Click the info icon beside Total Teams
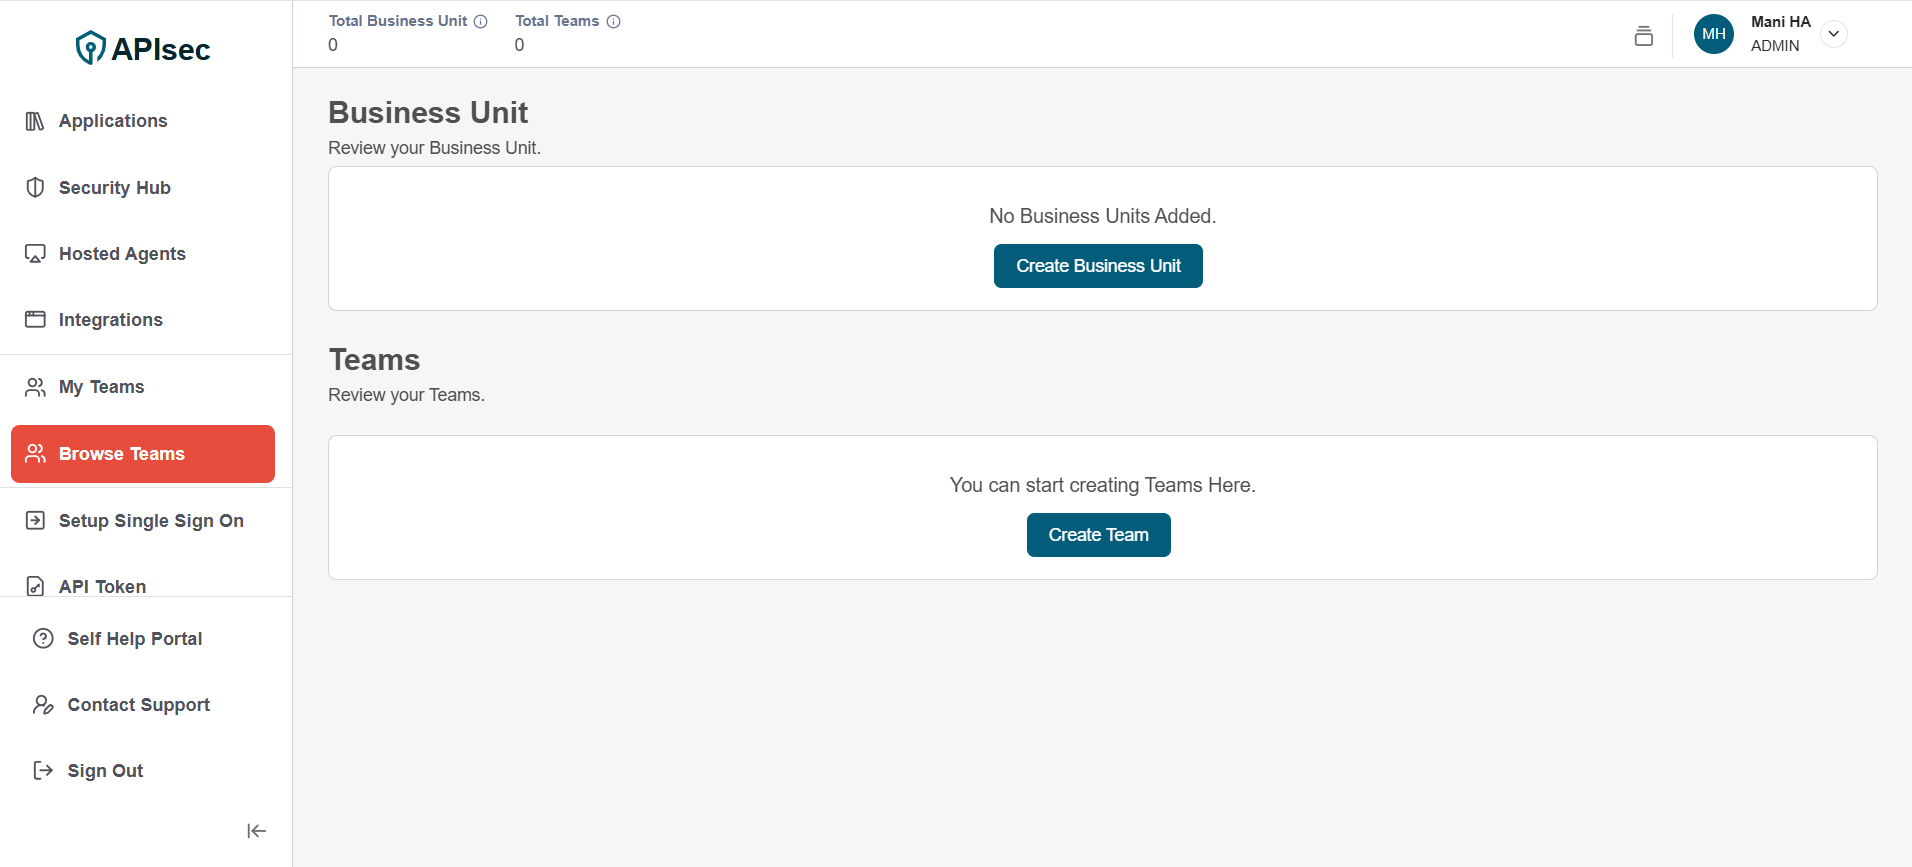The image size is (1912, 867). pos(614,21)
